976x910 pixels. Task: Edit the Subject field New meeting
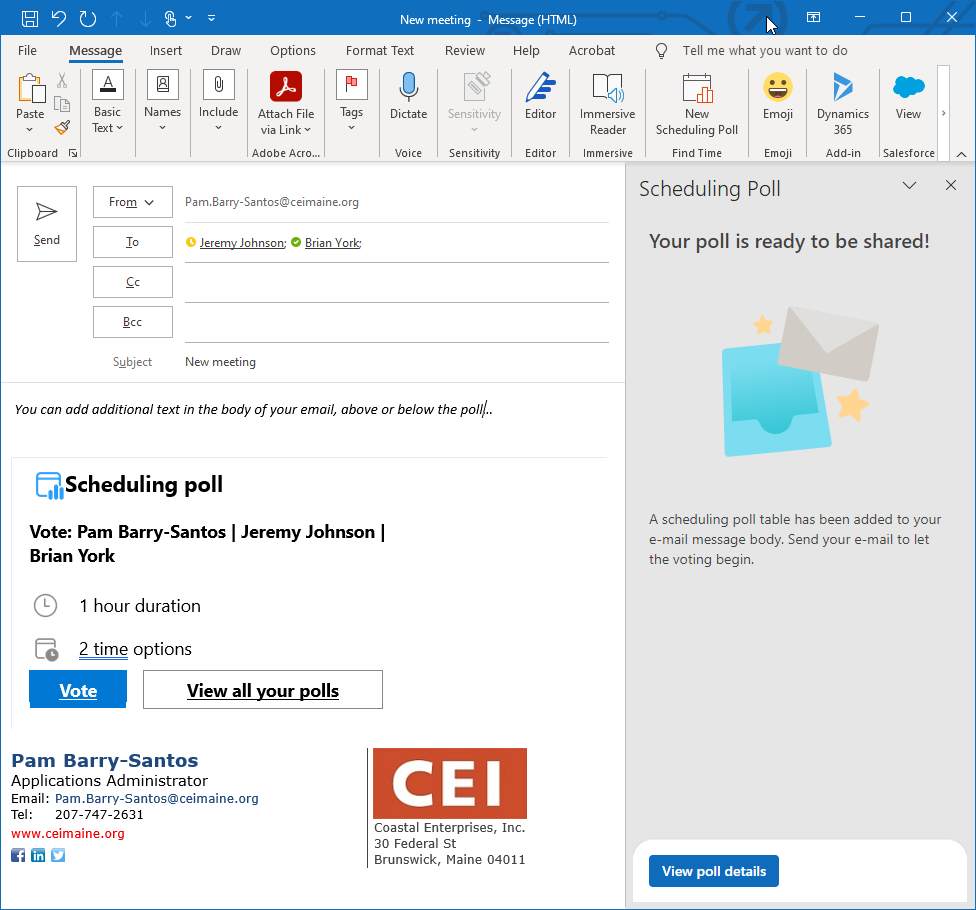tap(396, 362)
